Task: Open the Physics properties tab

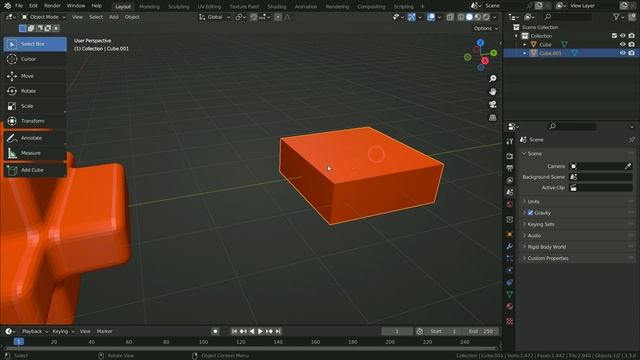Action: tap(509, 270)
